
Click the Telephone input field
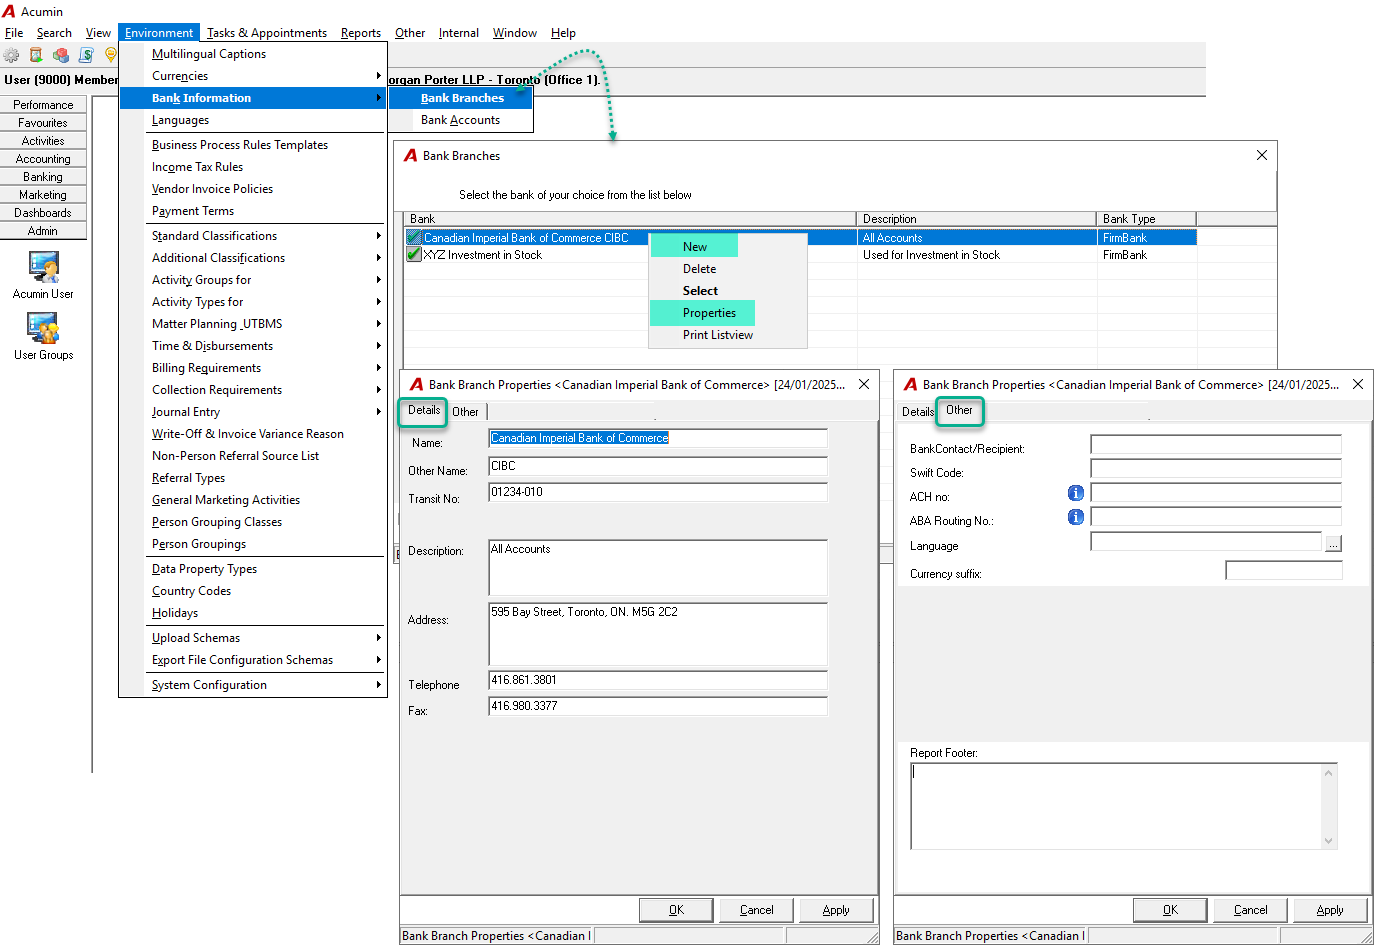click(x=658, y=680)
